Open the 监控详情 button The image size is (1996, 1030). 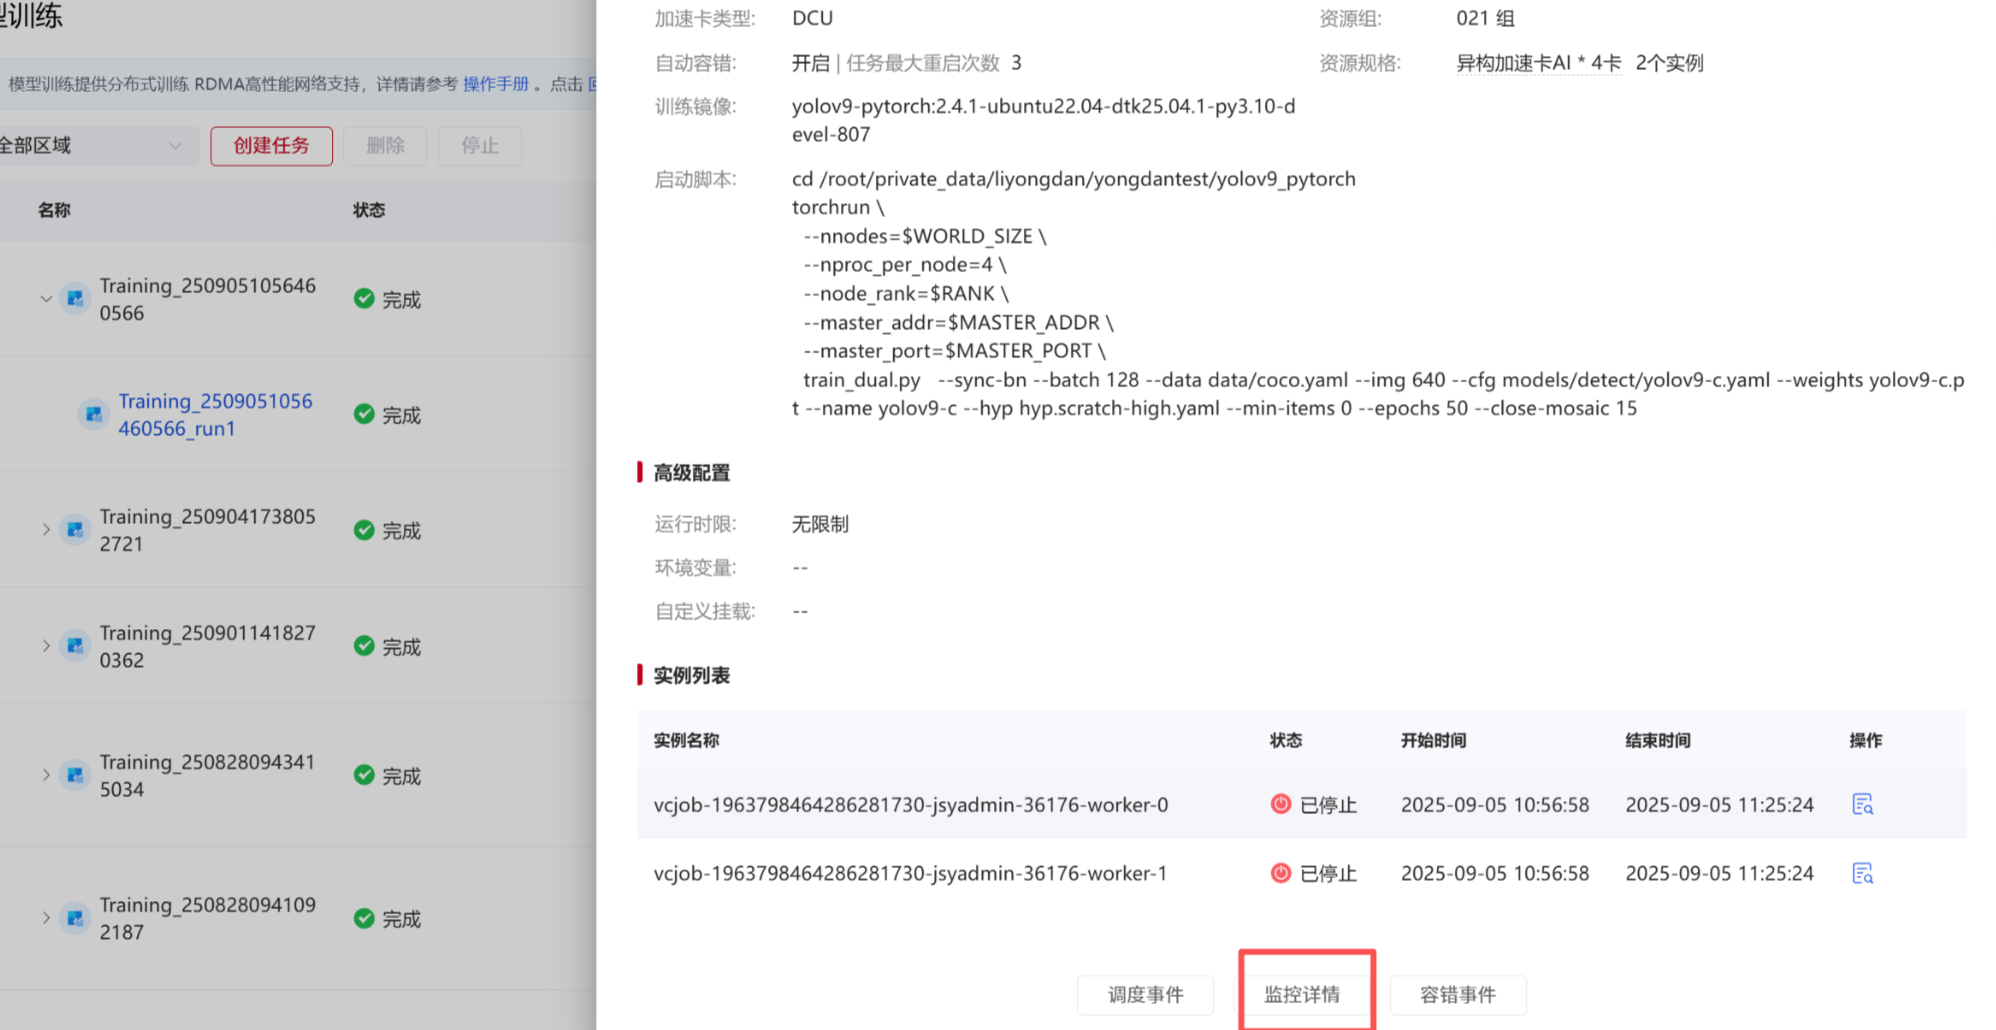[x=1301, y=994]
